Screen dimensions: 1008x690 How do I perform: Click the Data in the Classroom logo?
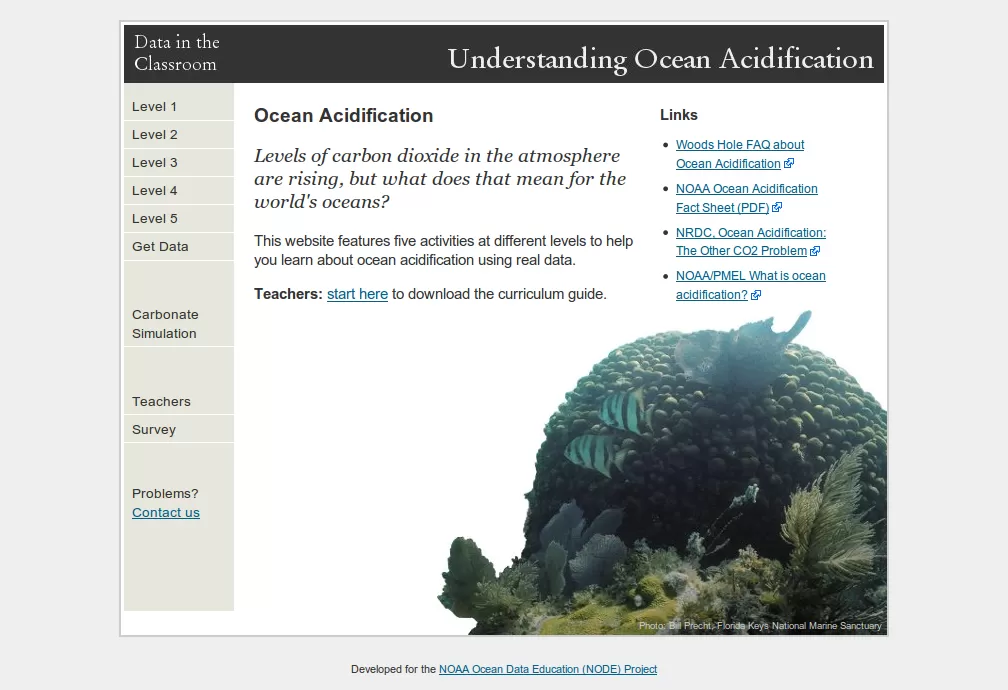point(177,53)
